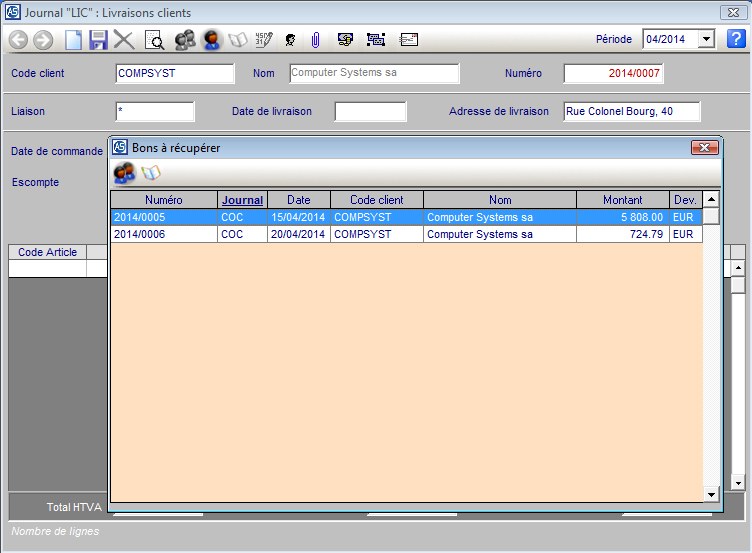Open the Période dropdown arrow
The image size is (752, 553).
707,39
